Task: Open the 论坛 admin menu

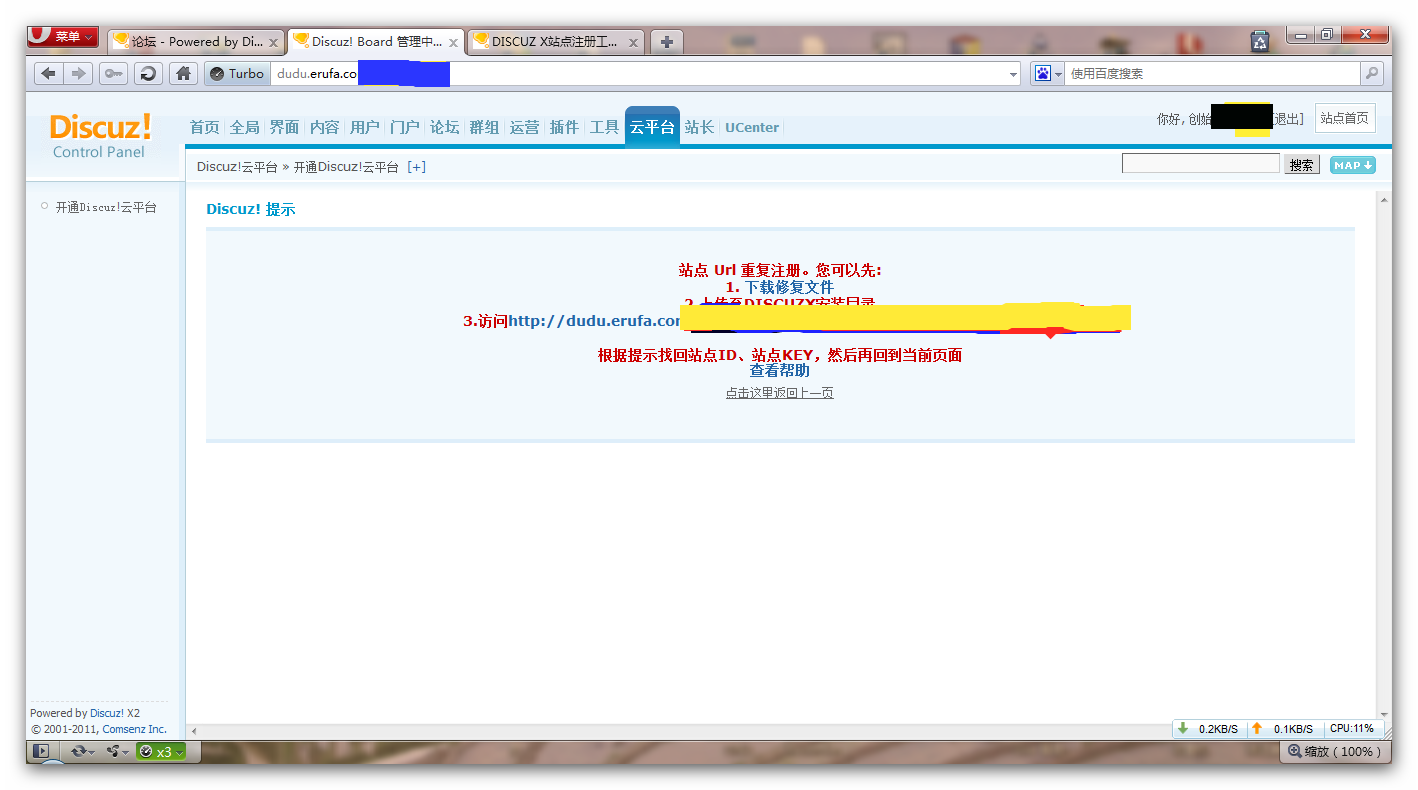Action: (445, 127)
